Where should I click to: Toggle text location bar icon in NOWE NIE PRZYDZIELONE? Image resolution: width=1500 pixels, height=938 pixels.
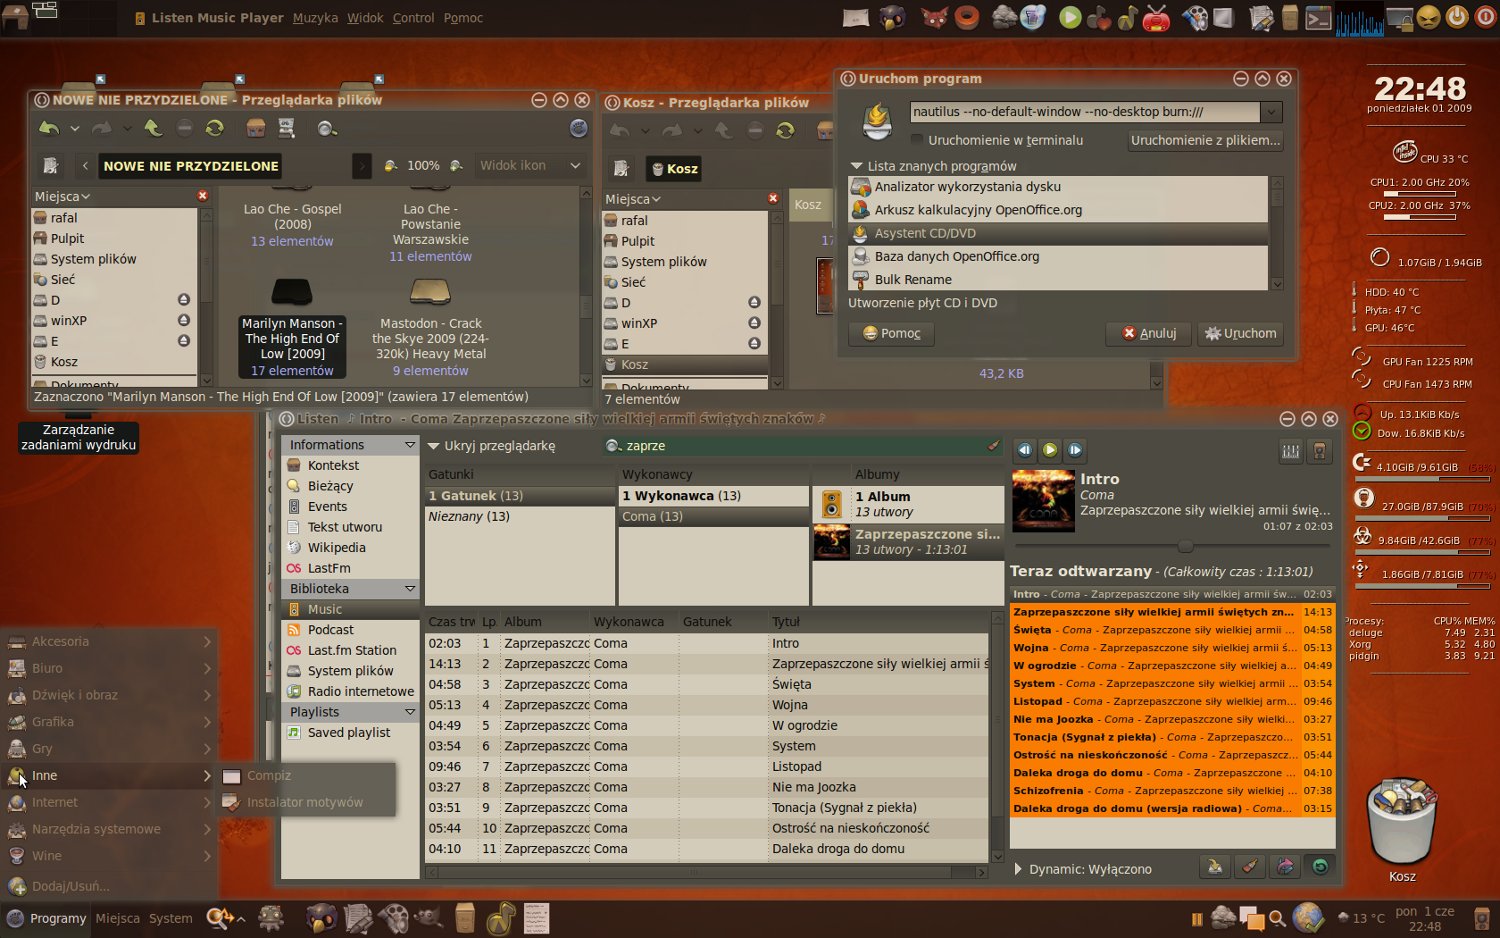coord(50,165)
